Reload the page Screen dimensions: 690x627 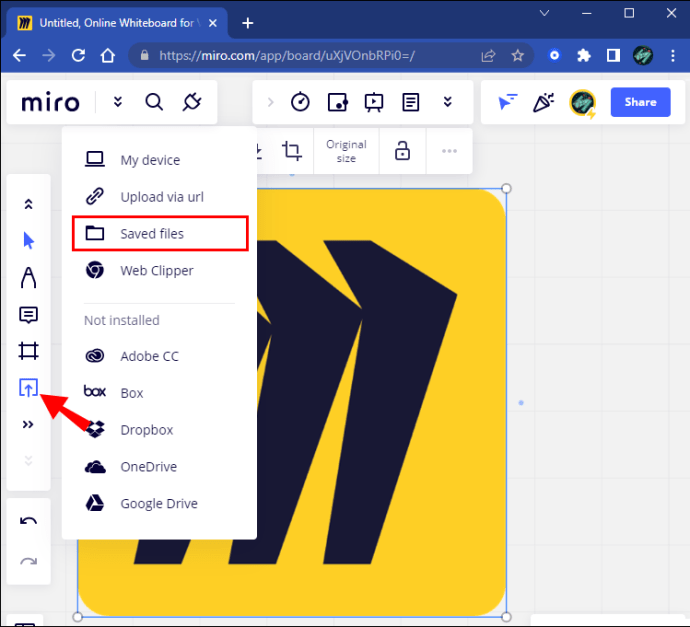(78, 56)
